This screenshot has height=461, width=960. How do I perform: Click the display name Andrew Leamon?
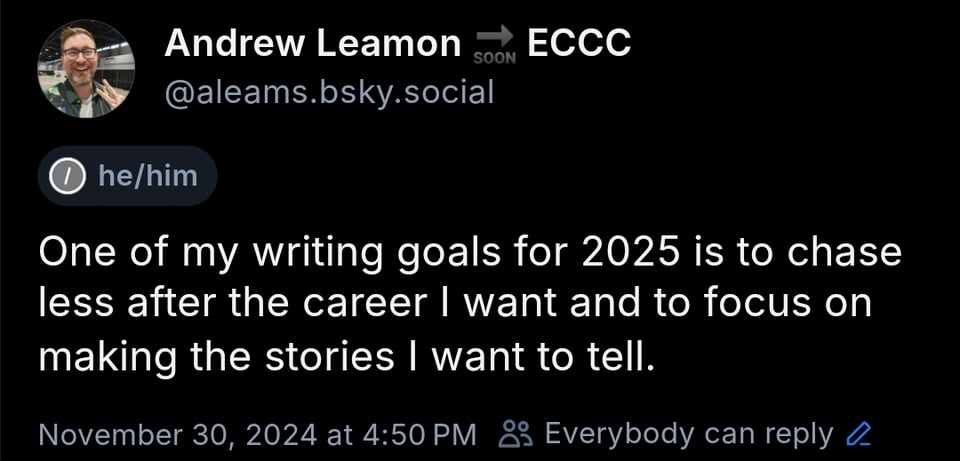312,42
